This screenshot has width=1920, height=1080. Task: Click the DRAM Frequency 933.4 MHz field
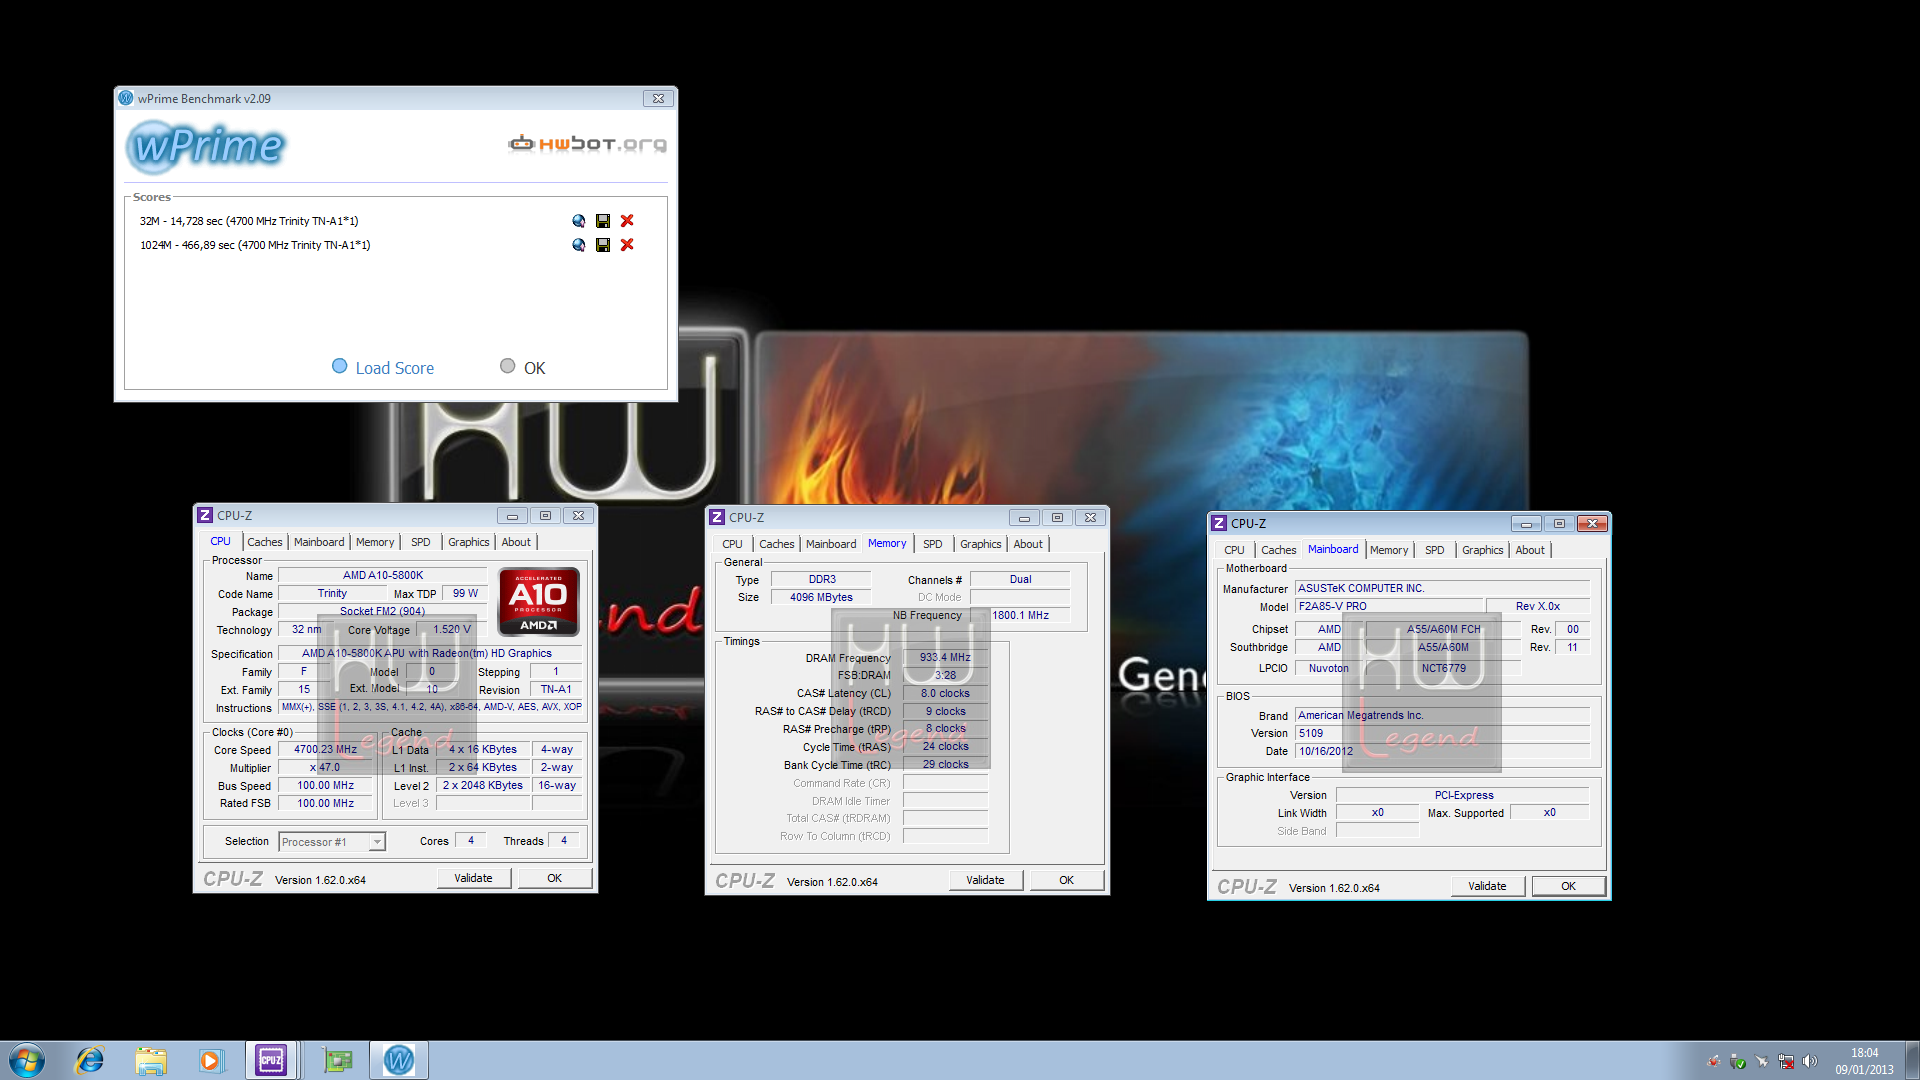[x=945, y=657]
